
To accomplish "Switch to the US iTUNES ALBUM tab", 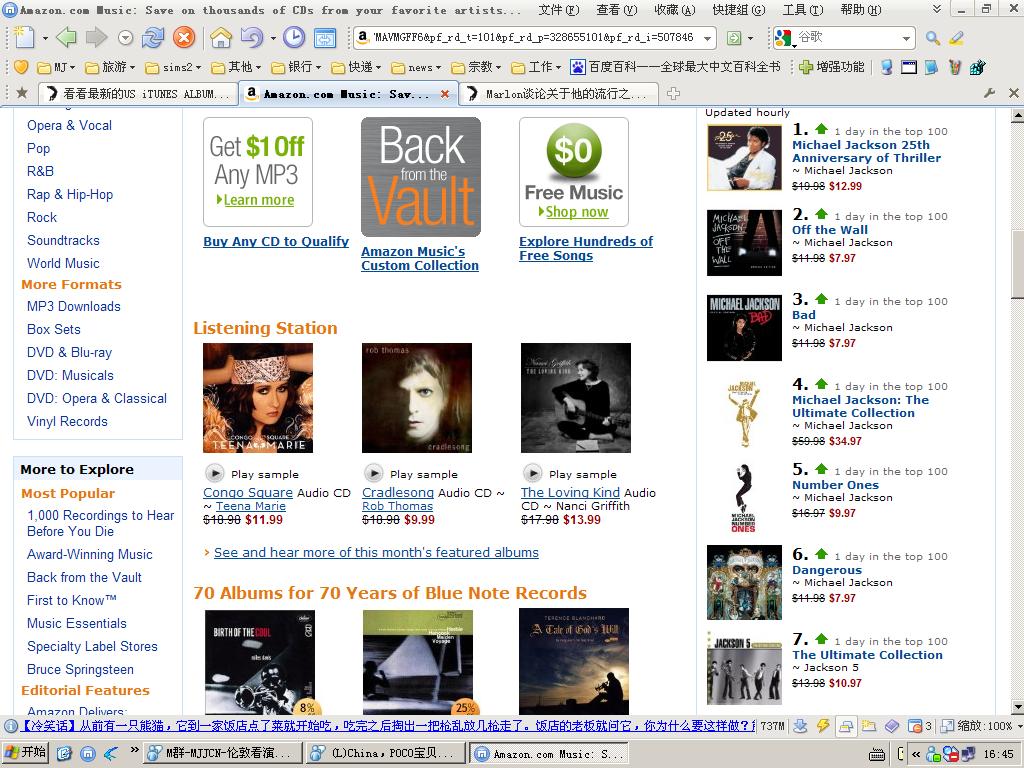I will click(138, 94).
